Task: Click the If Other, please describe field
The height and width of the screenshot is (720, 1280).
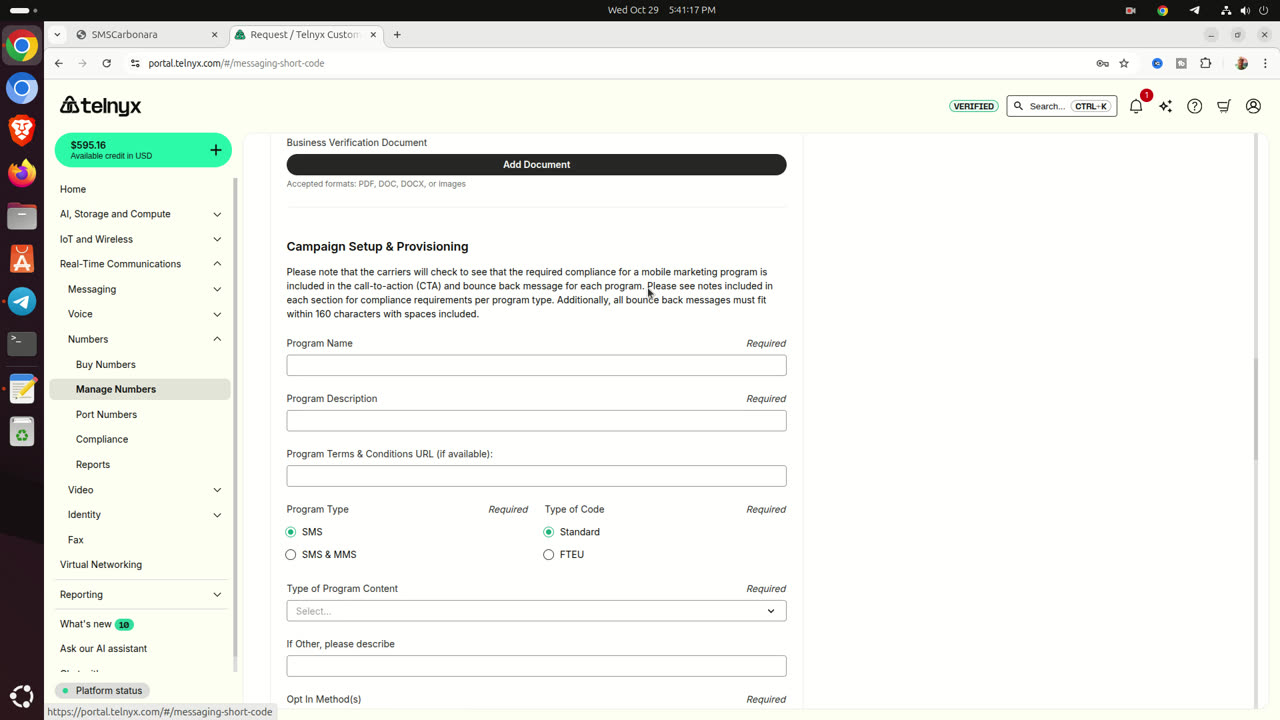Action: pyautogui.click(x=536, y=666)
